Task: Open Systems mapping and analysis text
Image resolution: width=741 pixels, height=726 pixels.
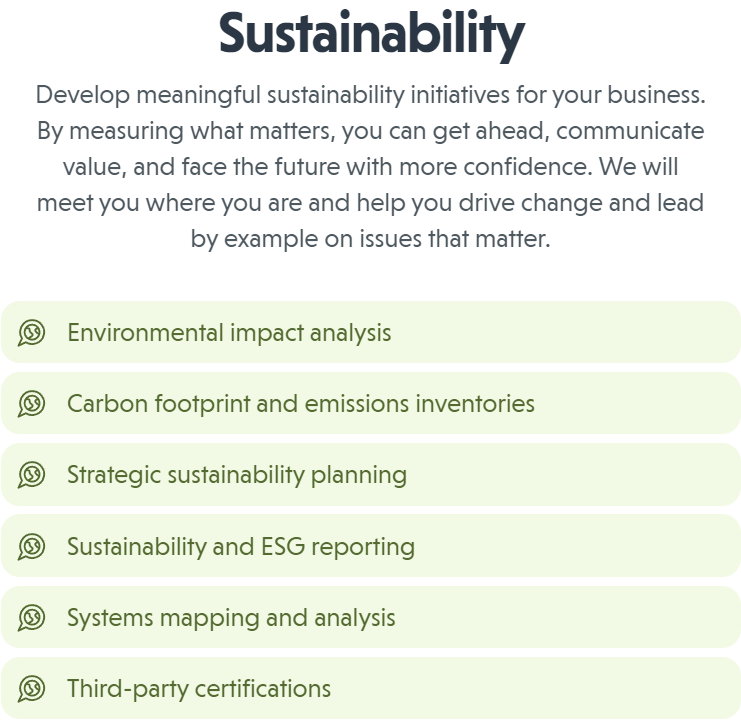Action: [231, 618]
